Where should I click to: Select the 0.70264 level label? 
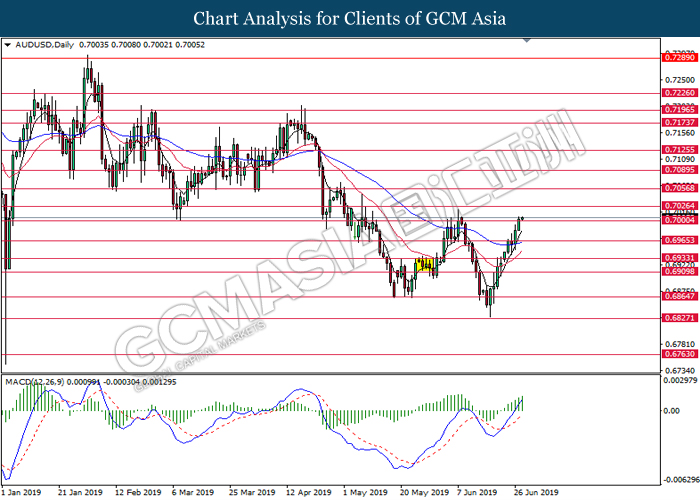(x=680, y=206)
